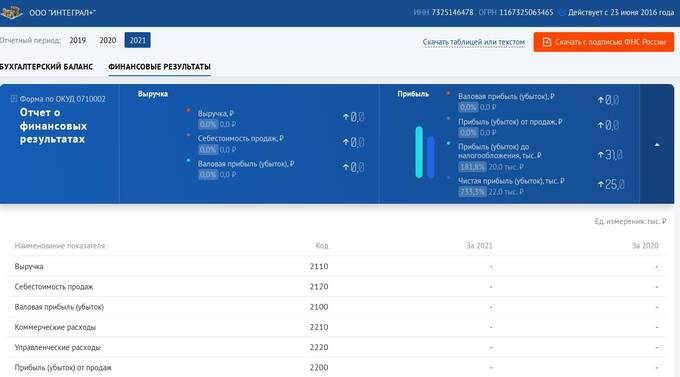Click the document icon in the orange download button

(x=547, y=42)
